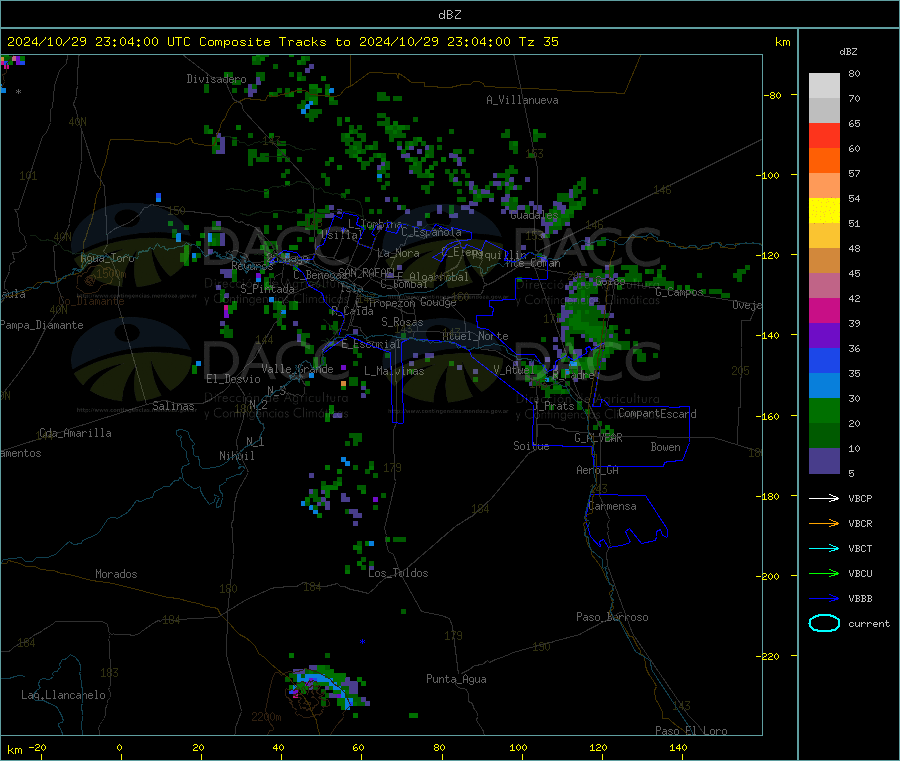This screenshot has width=900, height=761.
Task: Click the 'Salinas' map label
Action: point(173,406)
